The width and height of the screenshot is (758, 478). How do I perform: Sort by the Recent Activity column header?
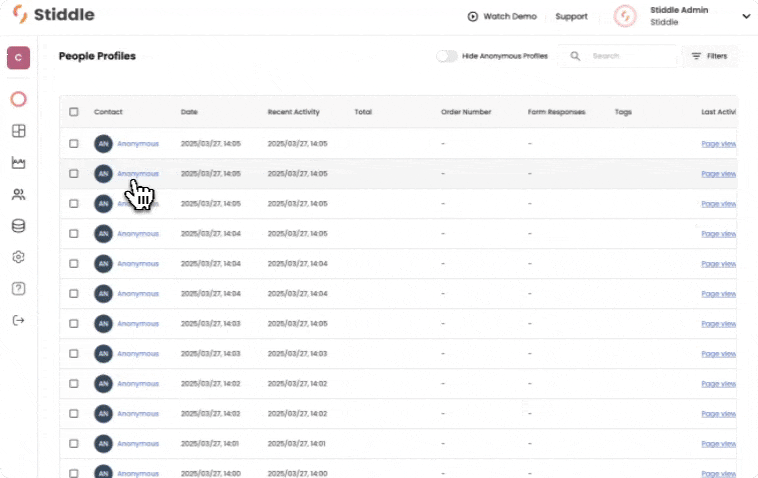tap(293, 112)
